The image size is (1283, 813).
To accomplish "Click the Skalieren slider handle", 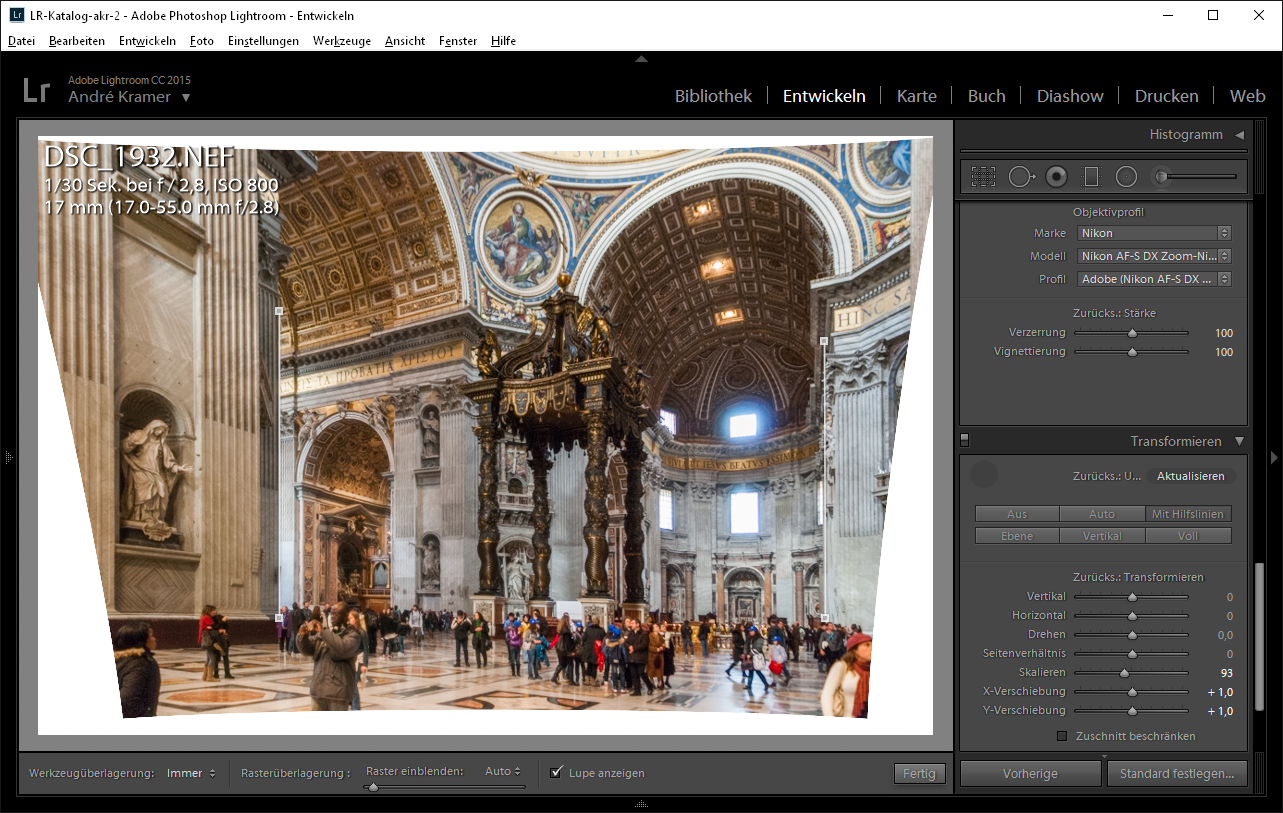I will [1124, 673].
